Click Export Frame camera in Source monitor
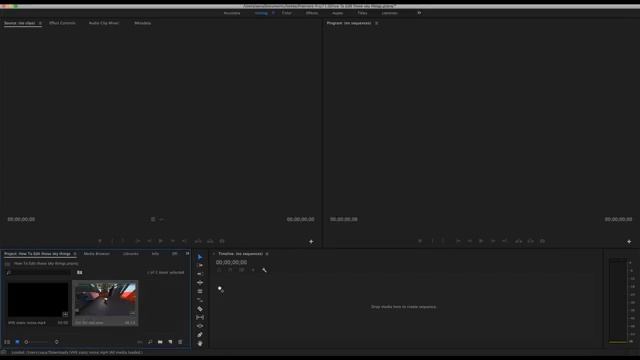 pos(222,241)
